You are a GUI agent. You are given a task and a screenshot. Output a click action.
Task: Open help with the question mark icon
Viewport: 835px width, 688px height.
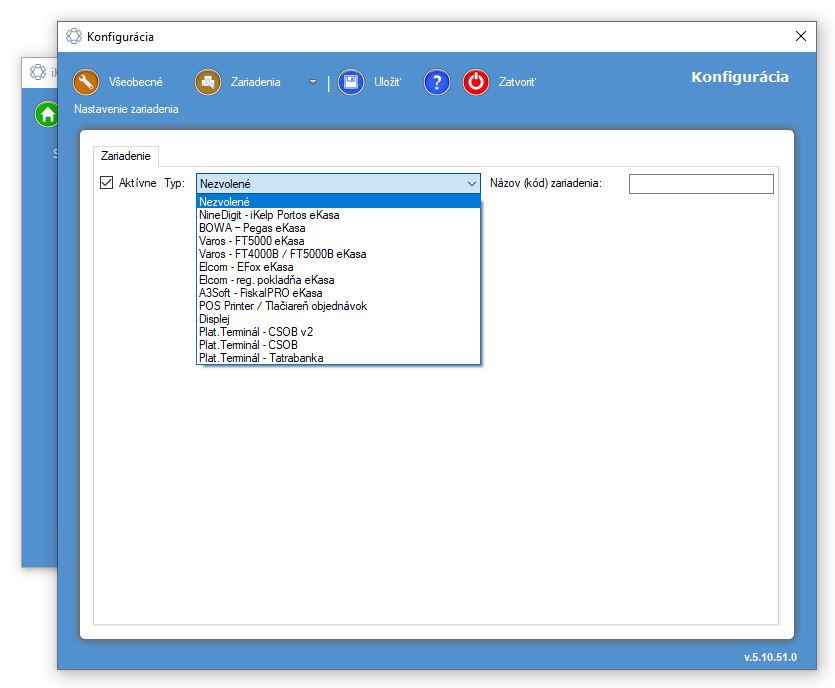point(437,82)
